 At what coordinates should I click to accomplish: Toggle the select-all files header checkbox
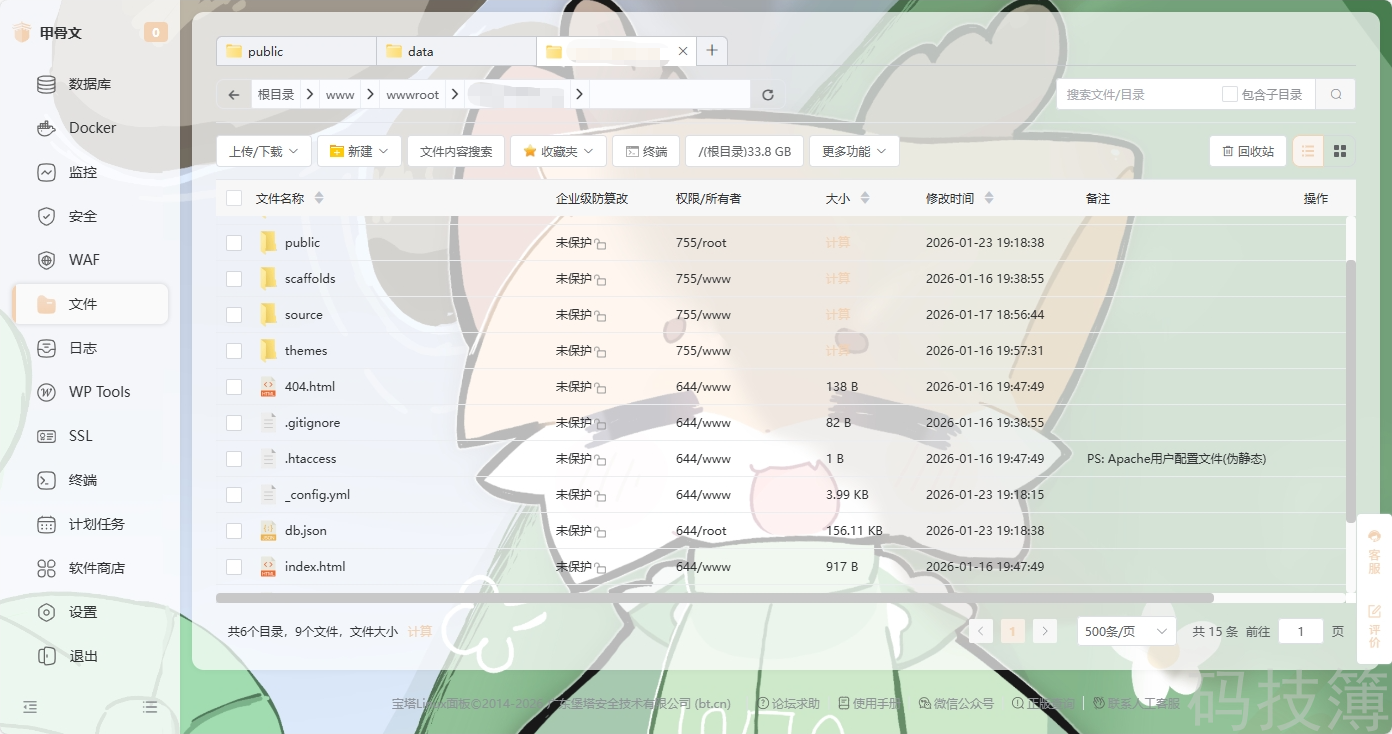pyautogui.click(x=234, y=199)
